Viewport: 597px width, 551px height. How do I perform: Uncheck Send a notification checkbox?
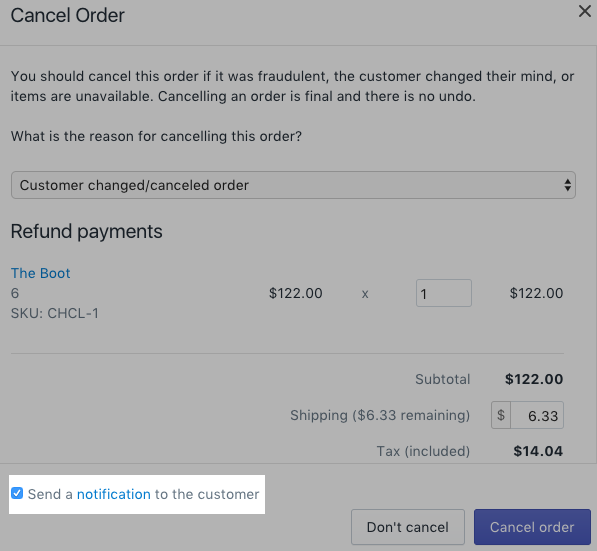[17, 493]
